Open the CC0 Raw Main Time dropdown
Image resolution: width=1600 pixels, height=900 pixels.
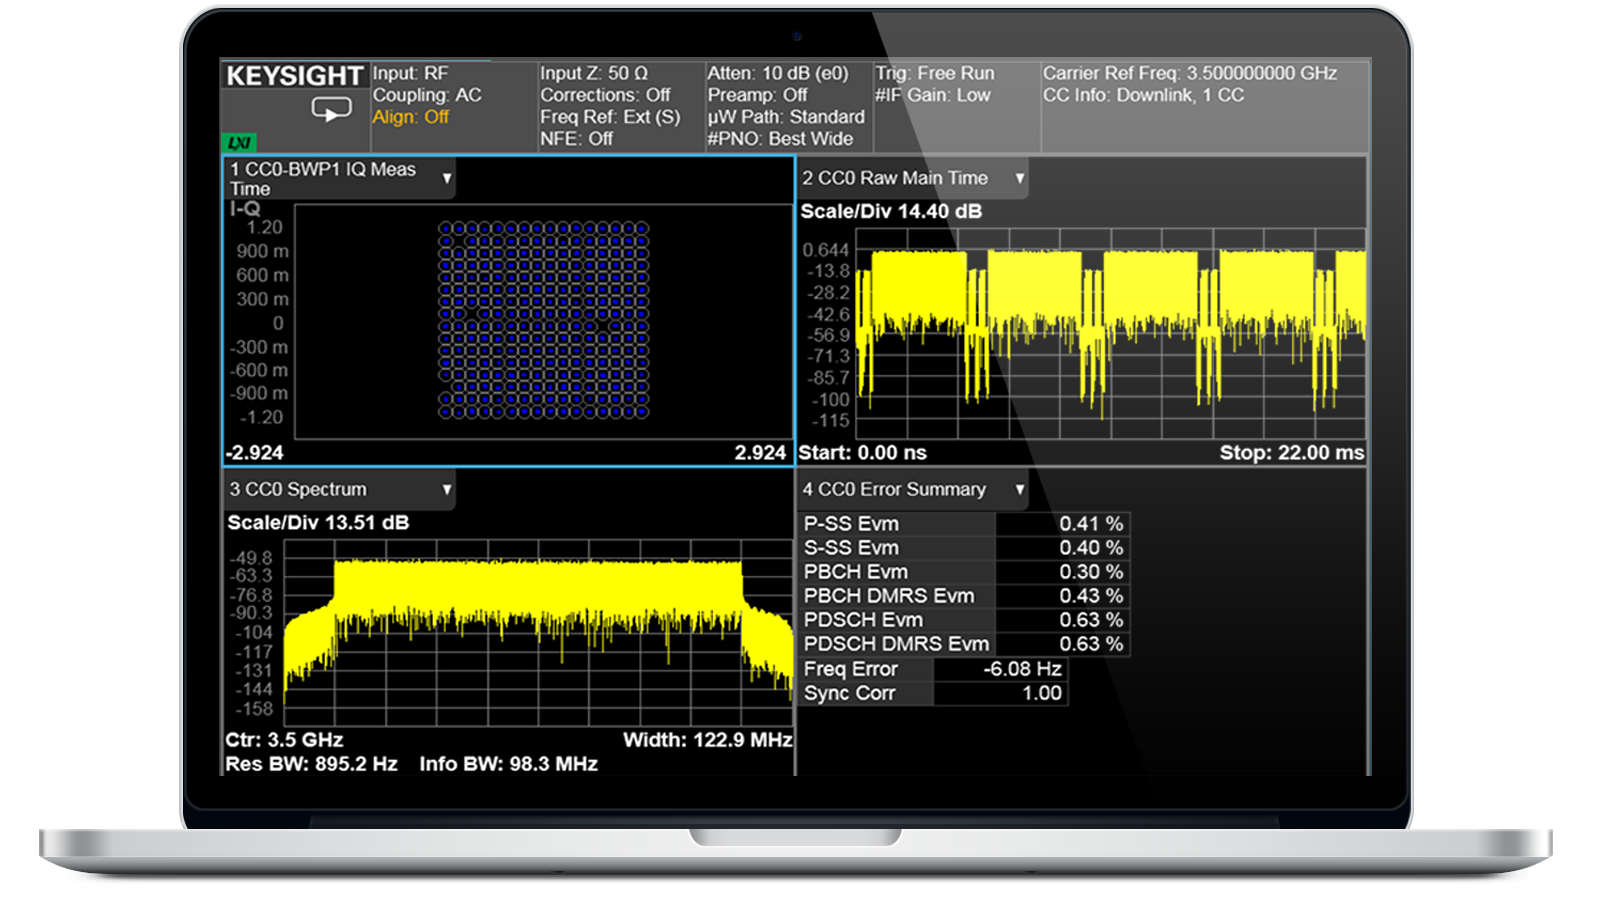[1019, 179]
